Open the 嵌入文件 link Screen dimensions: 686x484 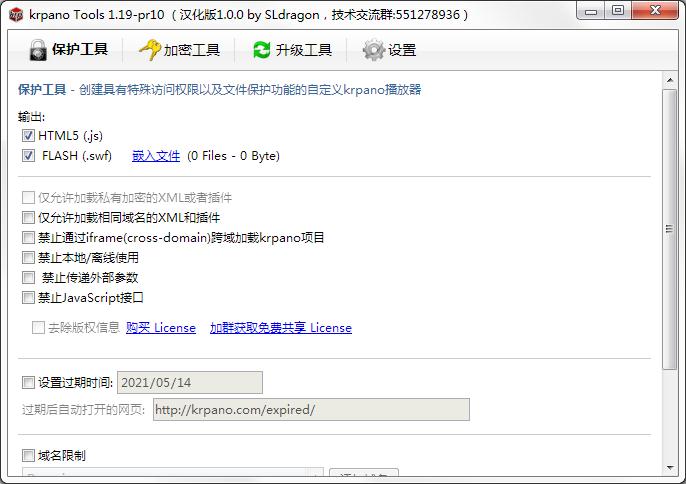click(156, 156)
